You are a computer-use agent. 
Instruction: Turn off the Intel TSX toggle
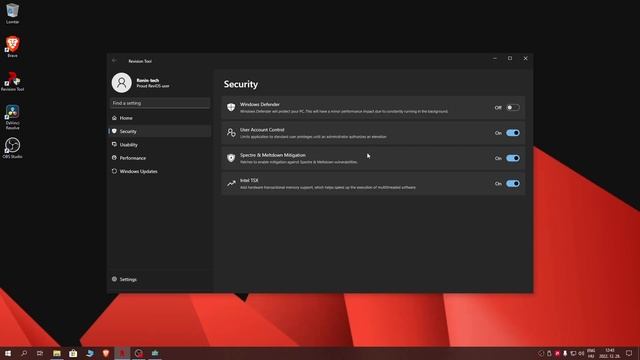tap(513, 184)
